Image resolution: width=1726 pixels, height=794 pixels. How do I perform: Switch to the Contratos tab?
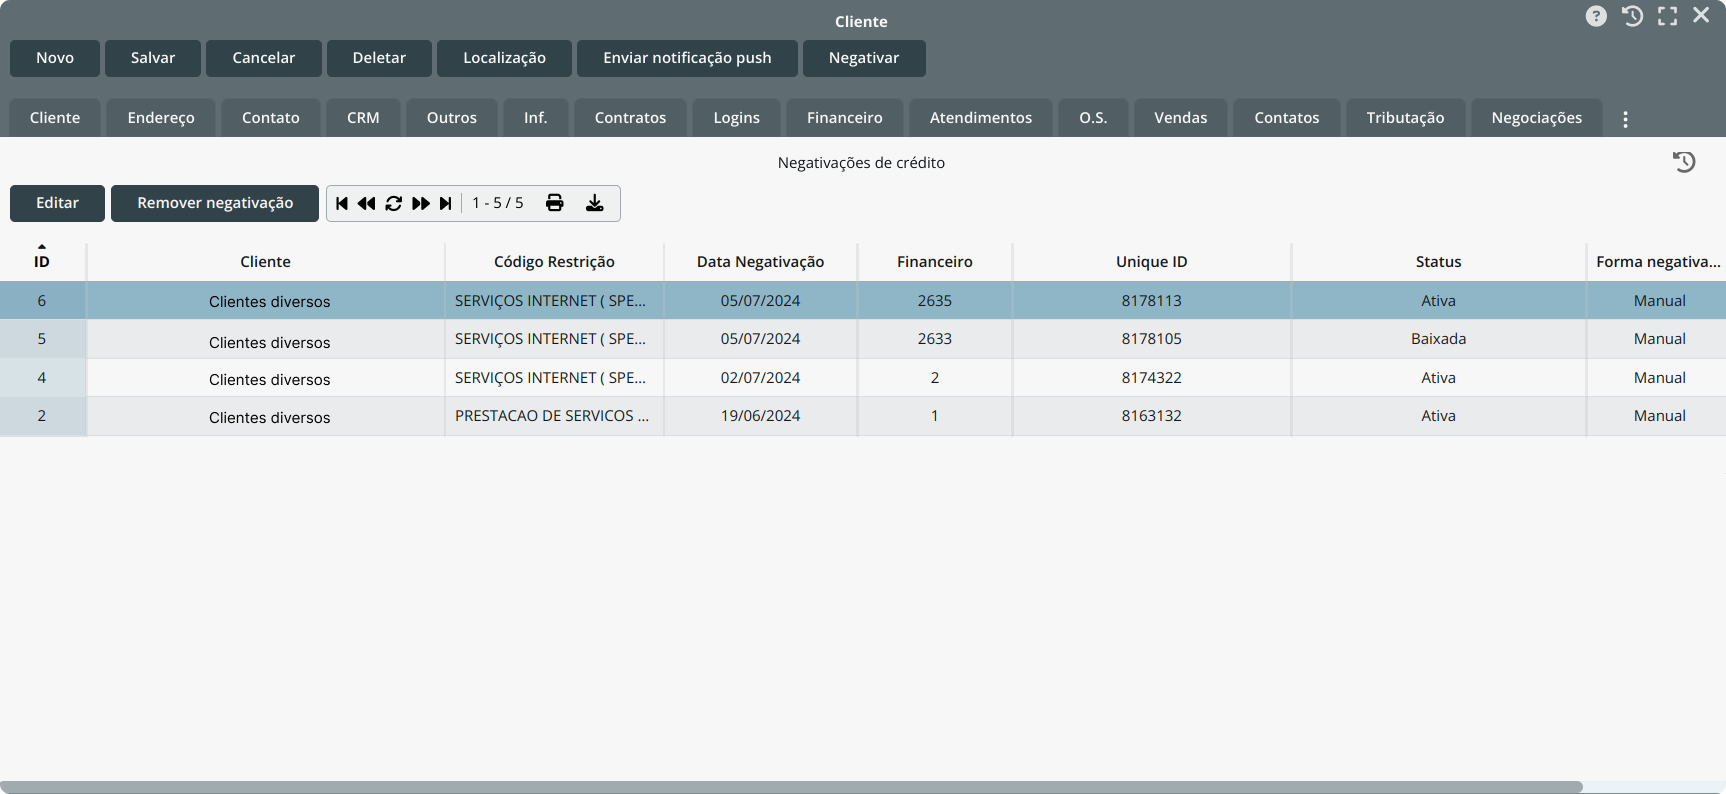tap(630, 118)
